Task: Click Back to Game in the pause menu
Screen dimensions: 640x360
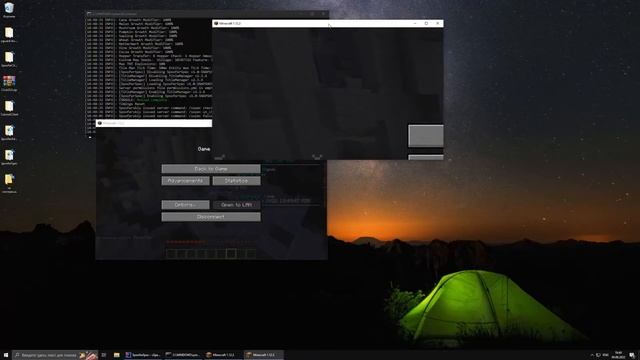Action: [211, 169]
